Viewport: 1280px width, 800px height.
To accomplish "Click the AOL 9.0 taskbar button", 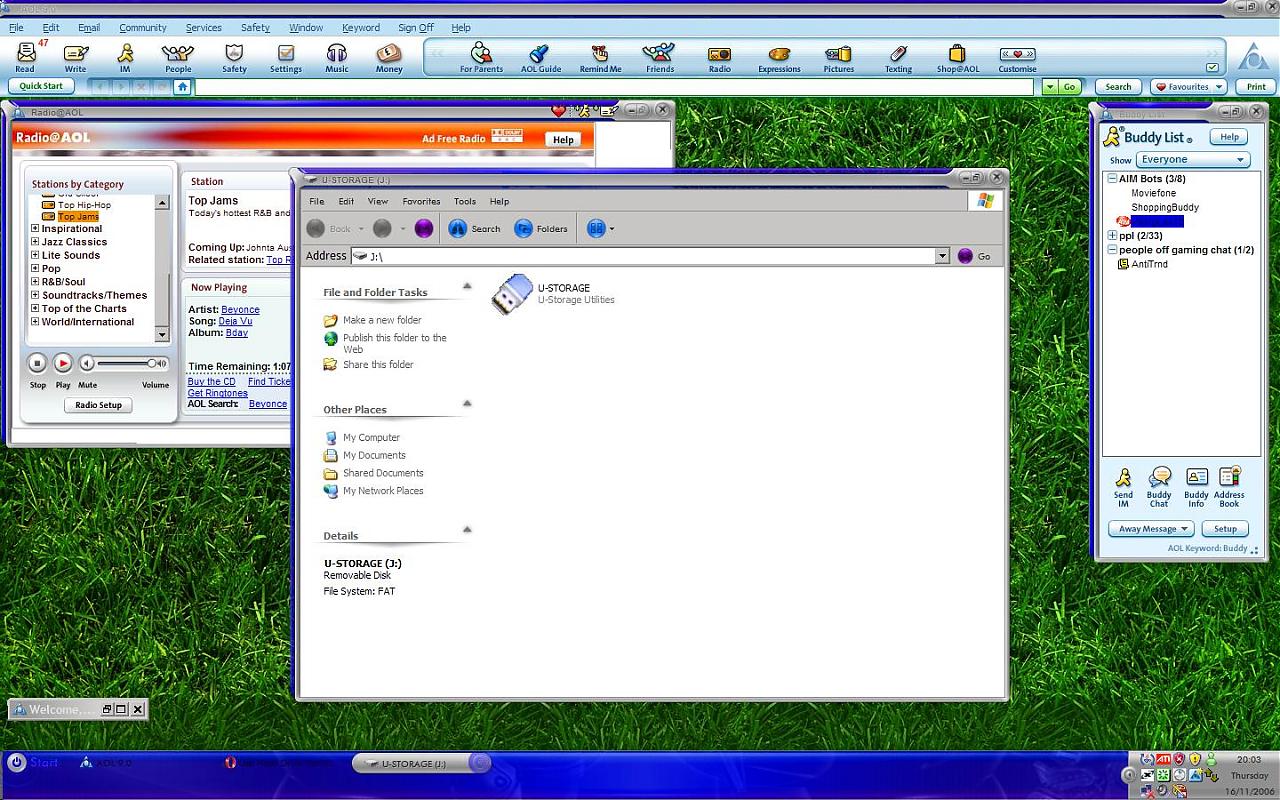I will (106, 763).
